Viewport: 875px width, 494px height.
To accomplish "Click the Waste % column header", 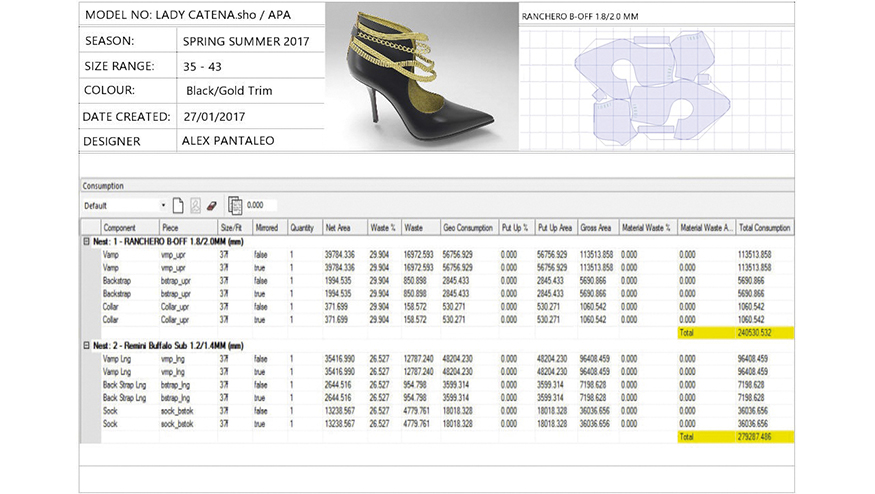I will pos(383,228).
